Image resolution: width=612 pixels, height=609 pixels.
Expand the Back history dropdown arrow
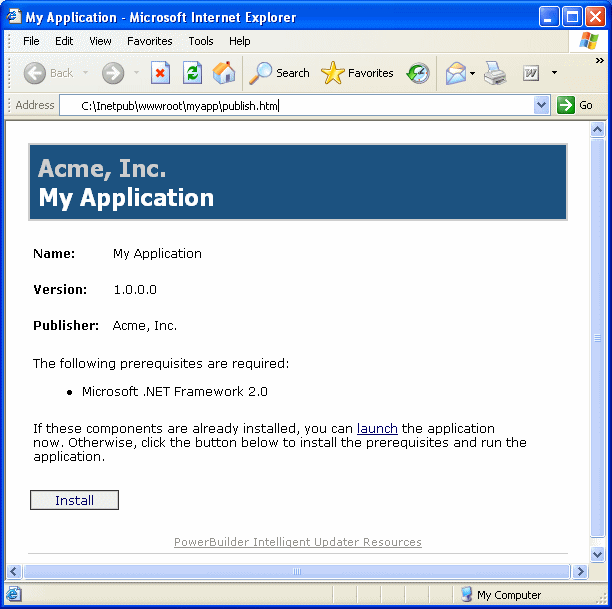point(85,73)
